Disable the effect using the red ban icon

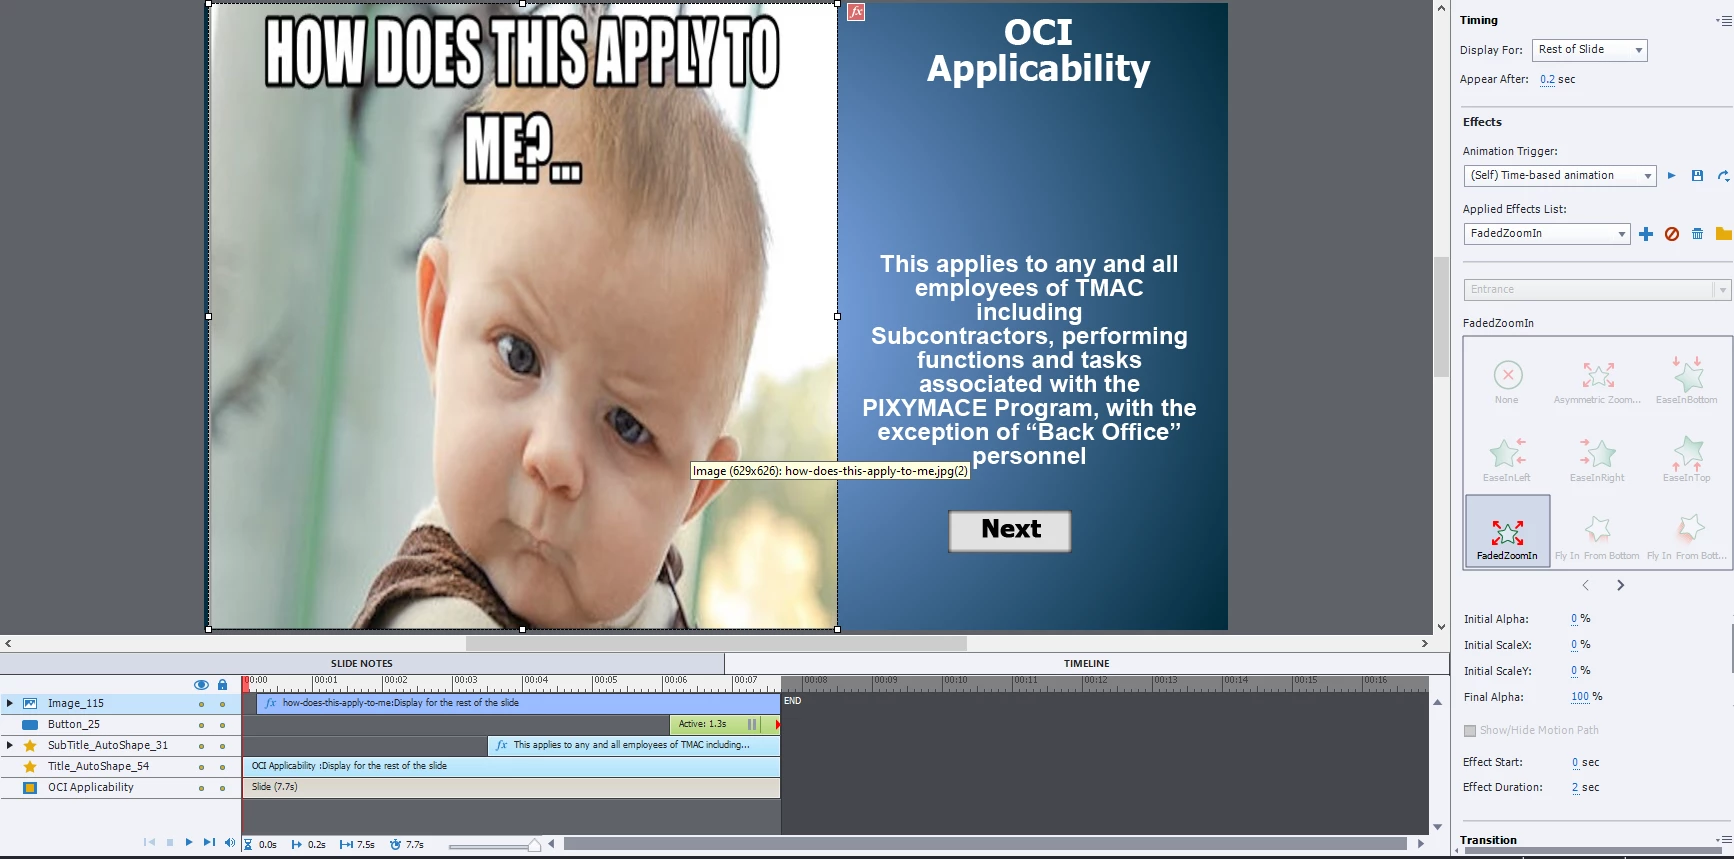tap(1672, 234)
